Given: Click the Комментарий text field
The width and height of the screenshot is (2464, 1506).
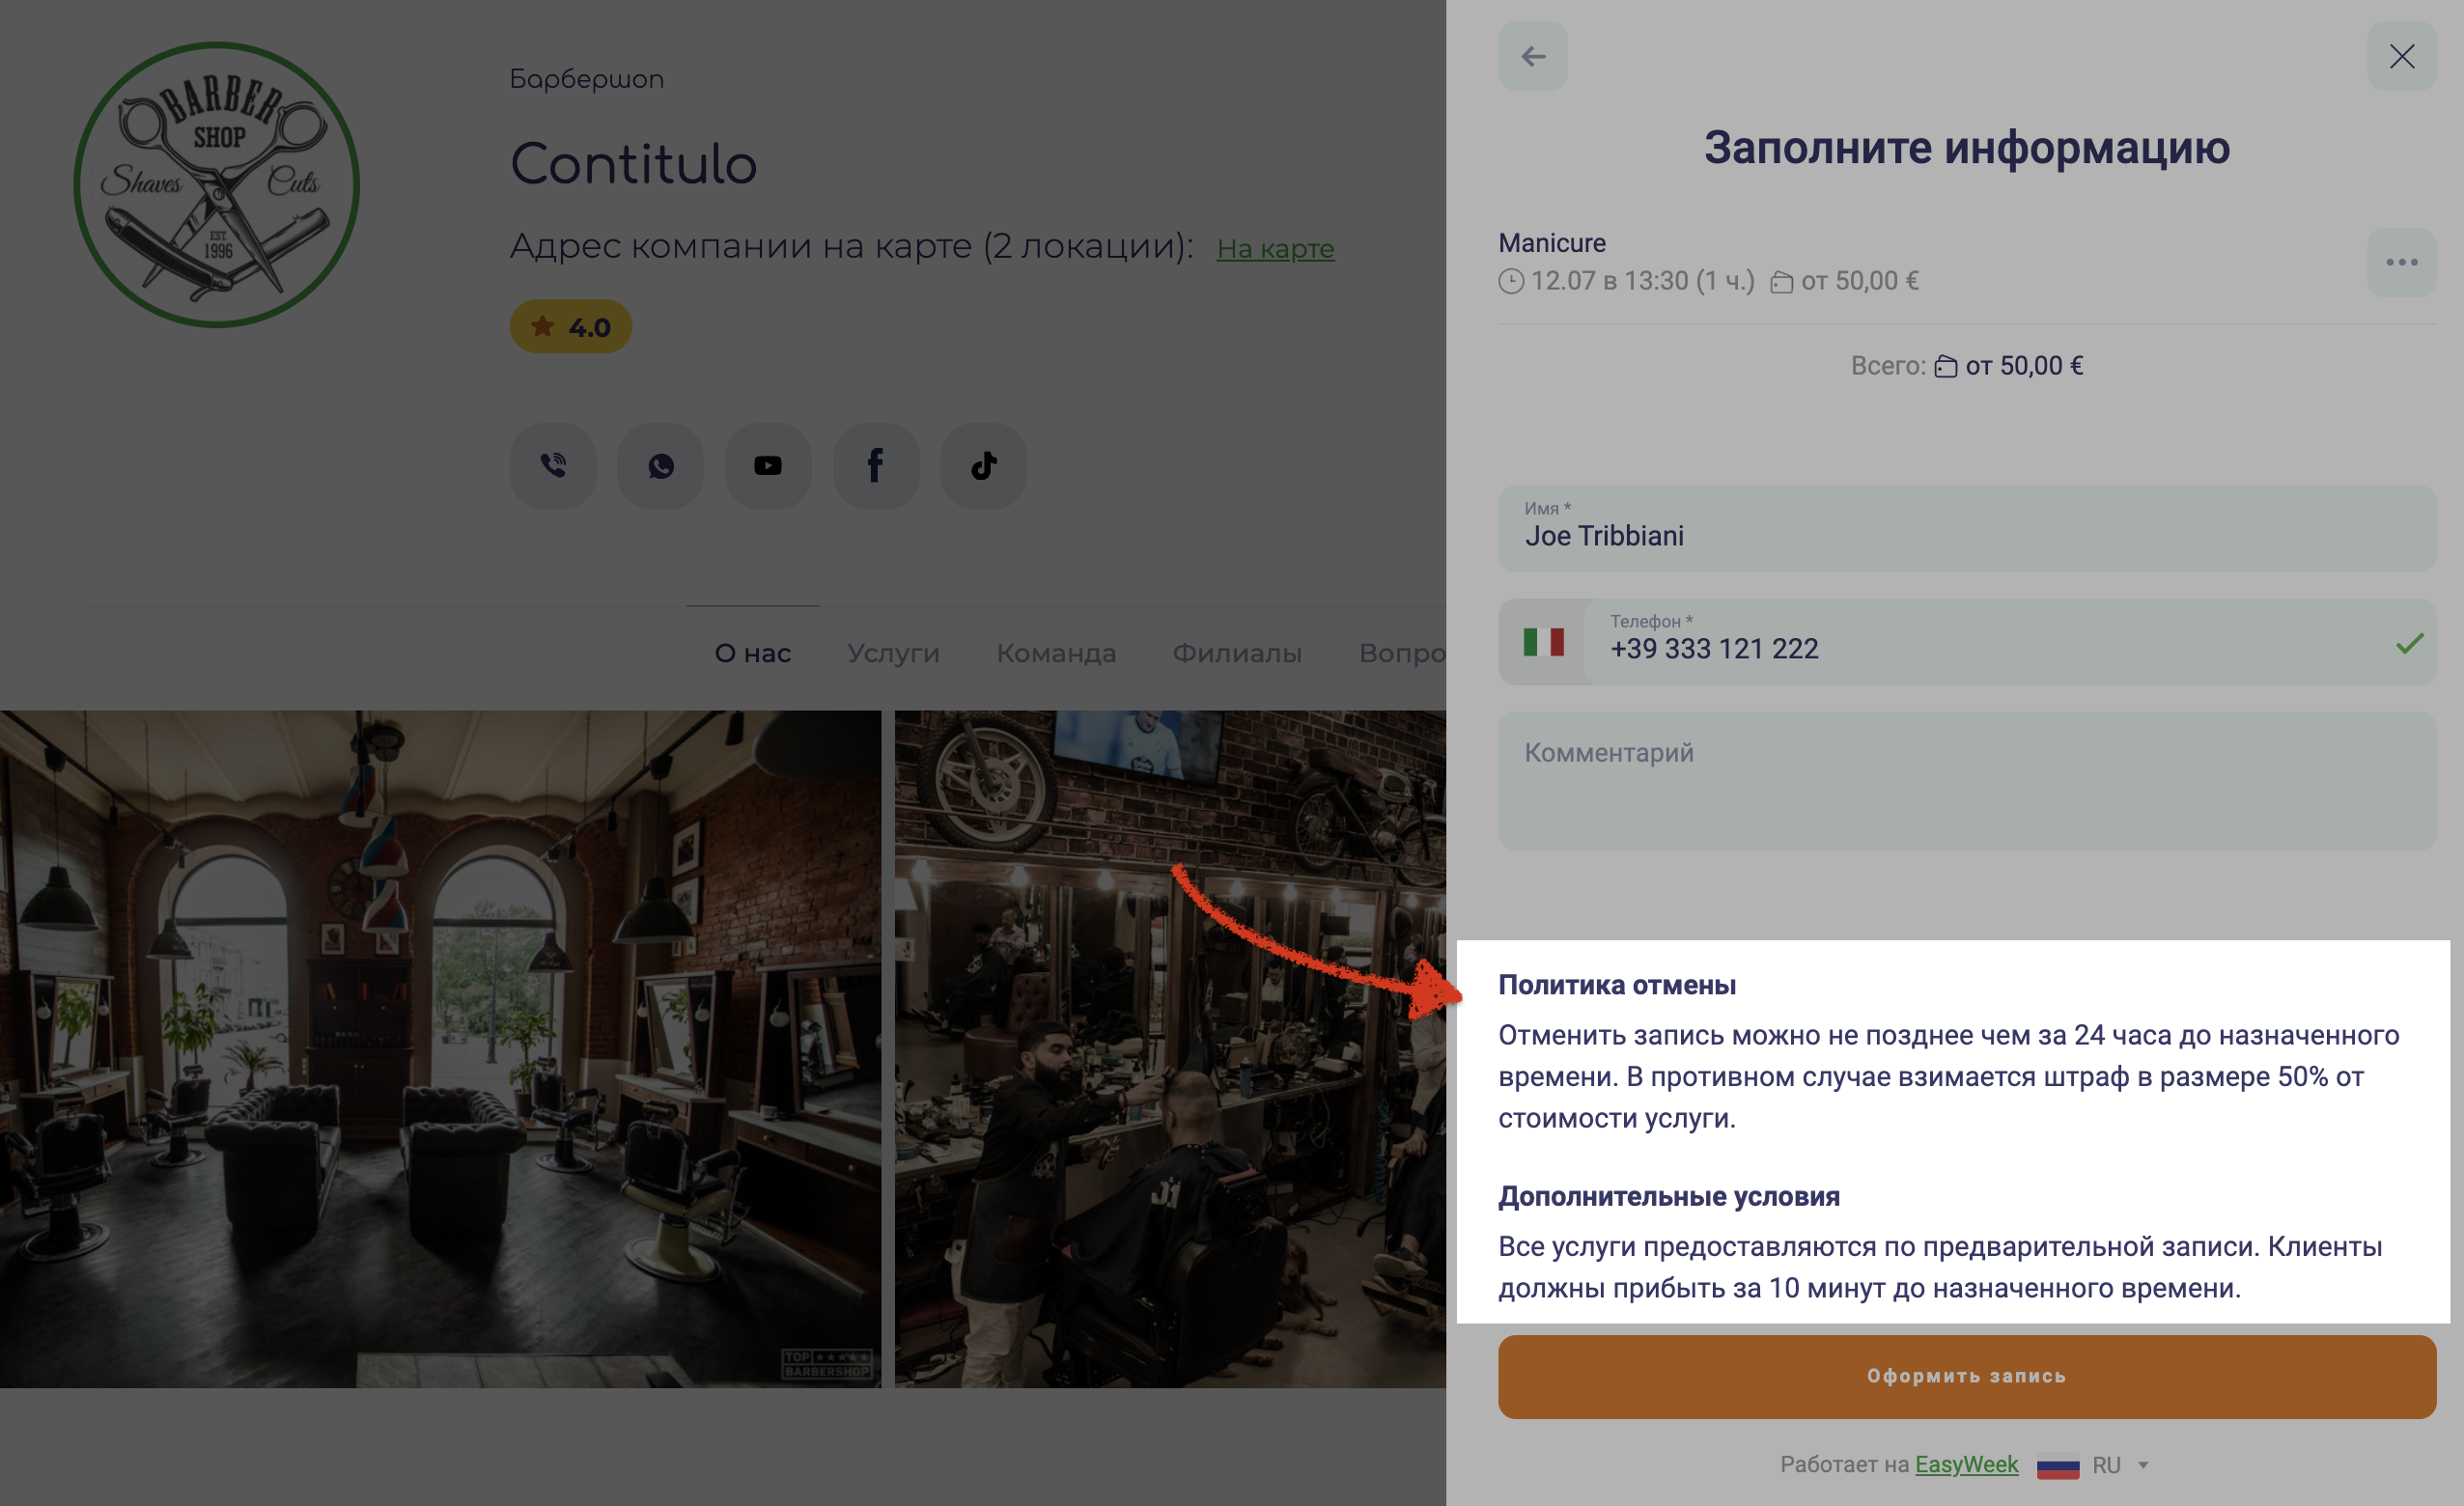Looking at the screenshot, I should pyautogui.click(x=1967, y=781).
